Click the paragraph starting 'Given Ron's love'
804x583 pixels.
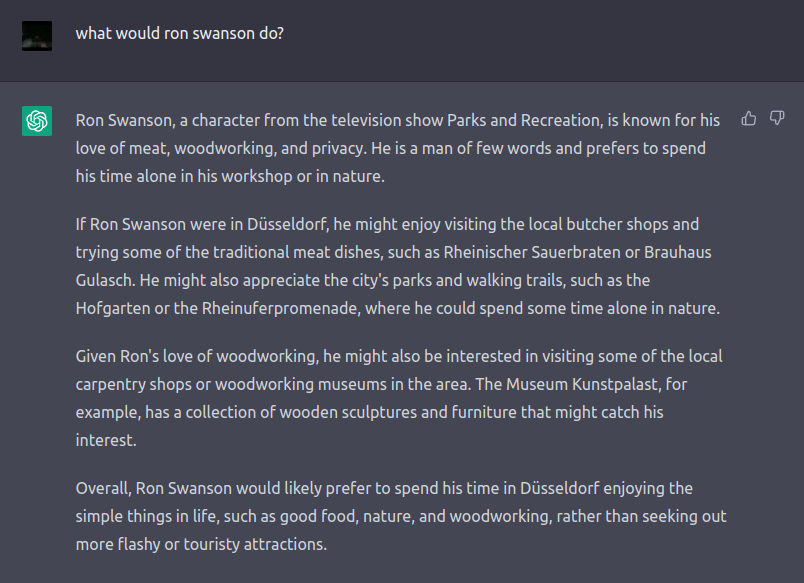tap(399, 398)
